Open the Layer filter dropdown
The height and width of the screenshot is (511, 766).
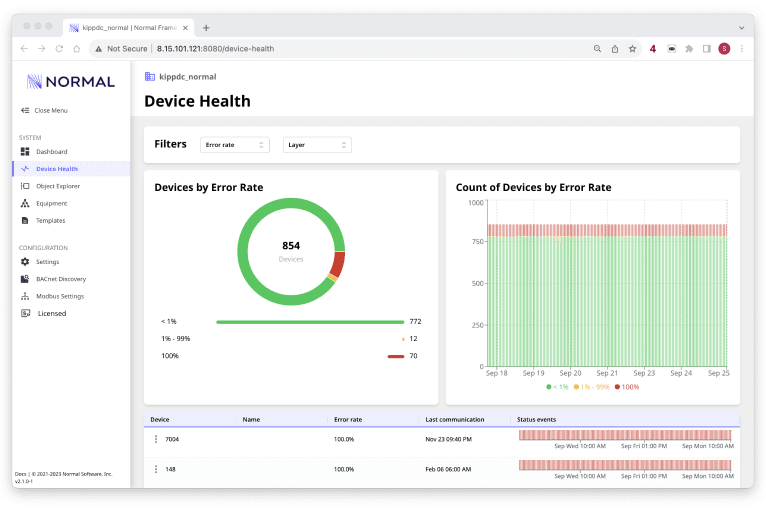click(317, 145)
